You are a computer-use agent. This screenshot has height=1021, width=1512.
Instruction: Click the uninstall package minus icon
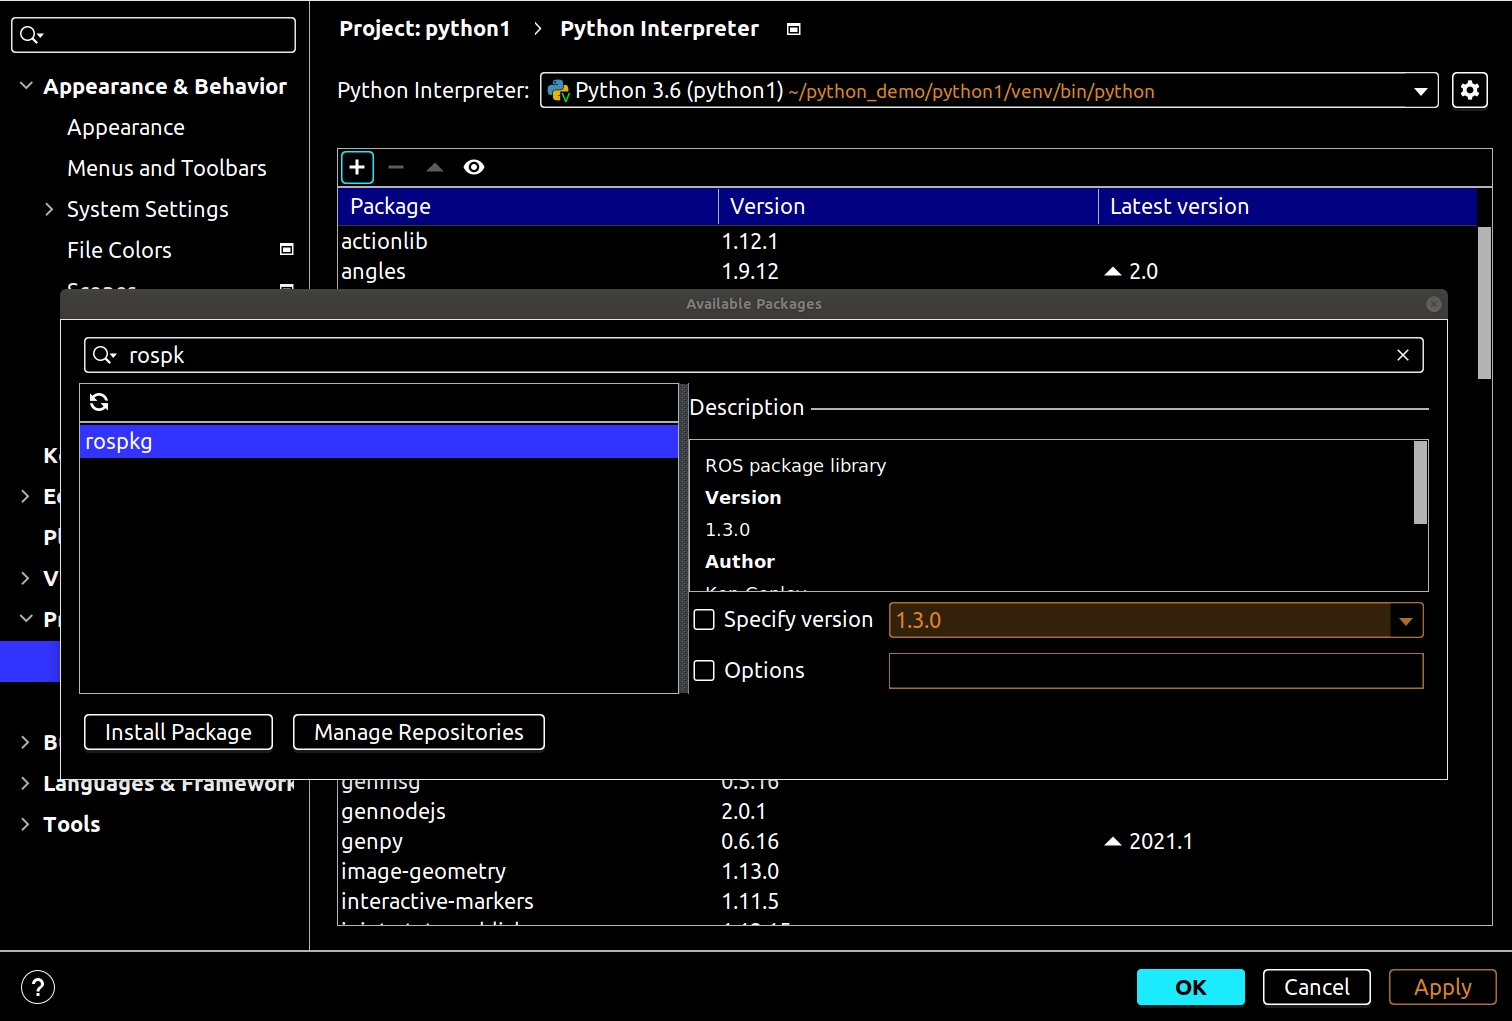coord(396,167)
